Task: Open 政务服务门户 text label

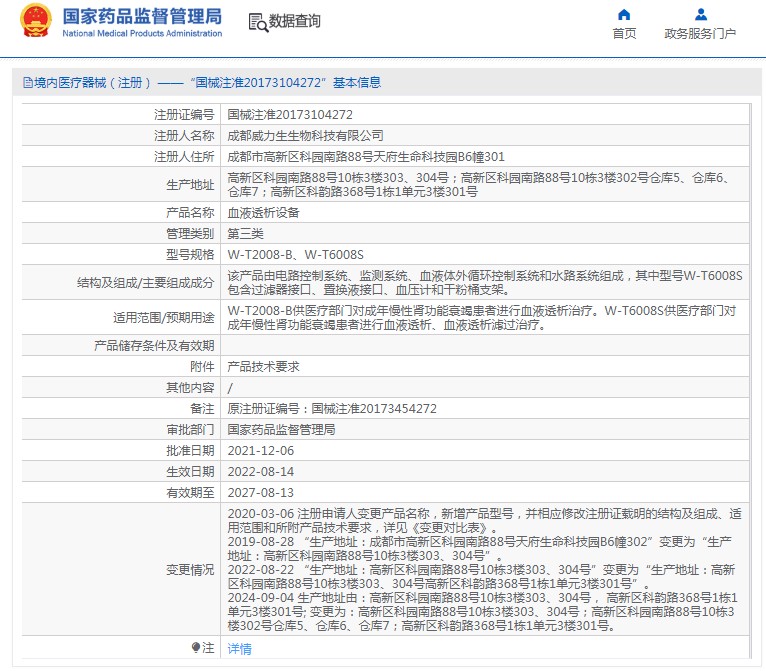Action: click(x=700, y=34)
